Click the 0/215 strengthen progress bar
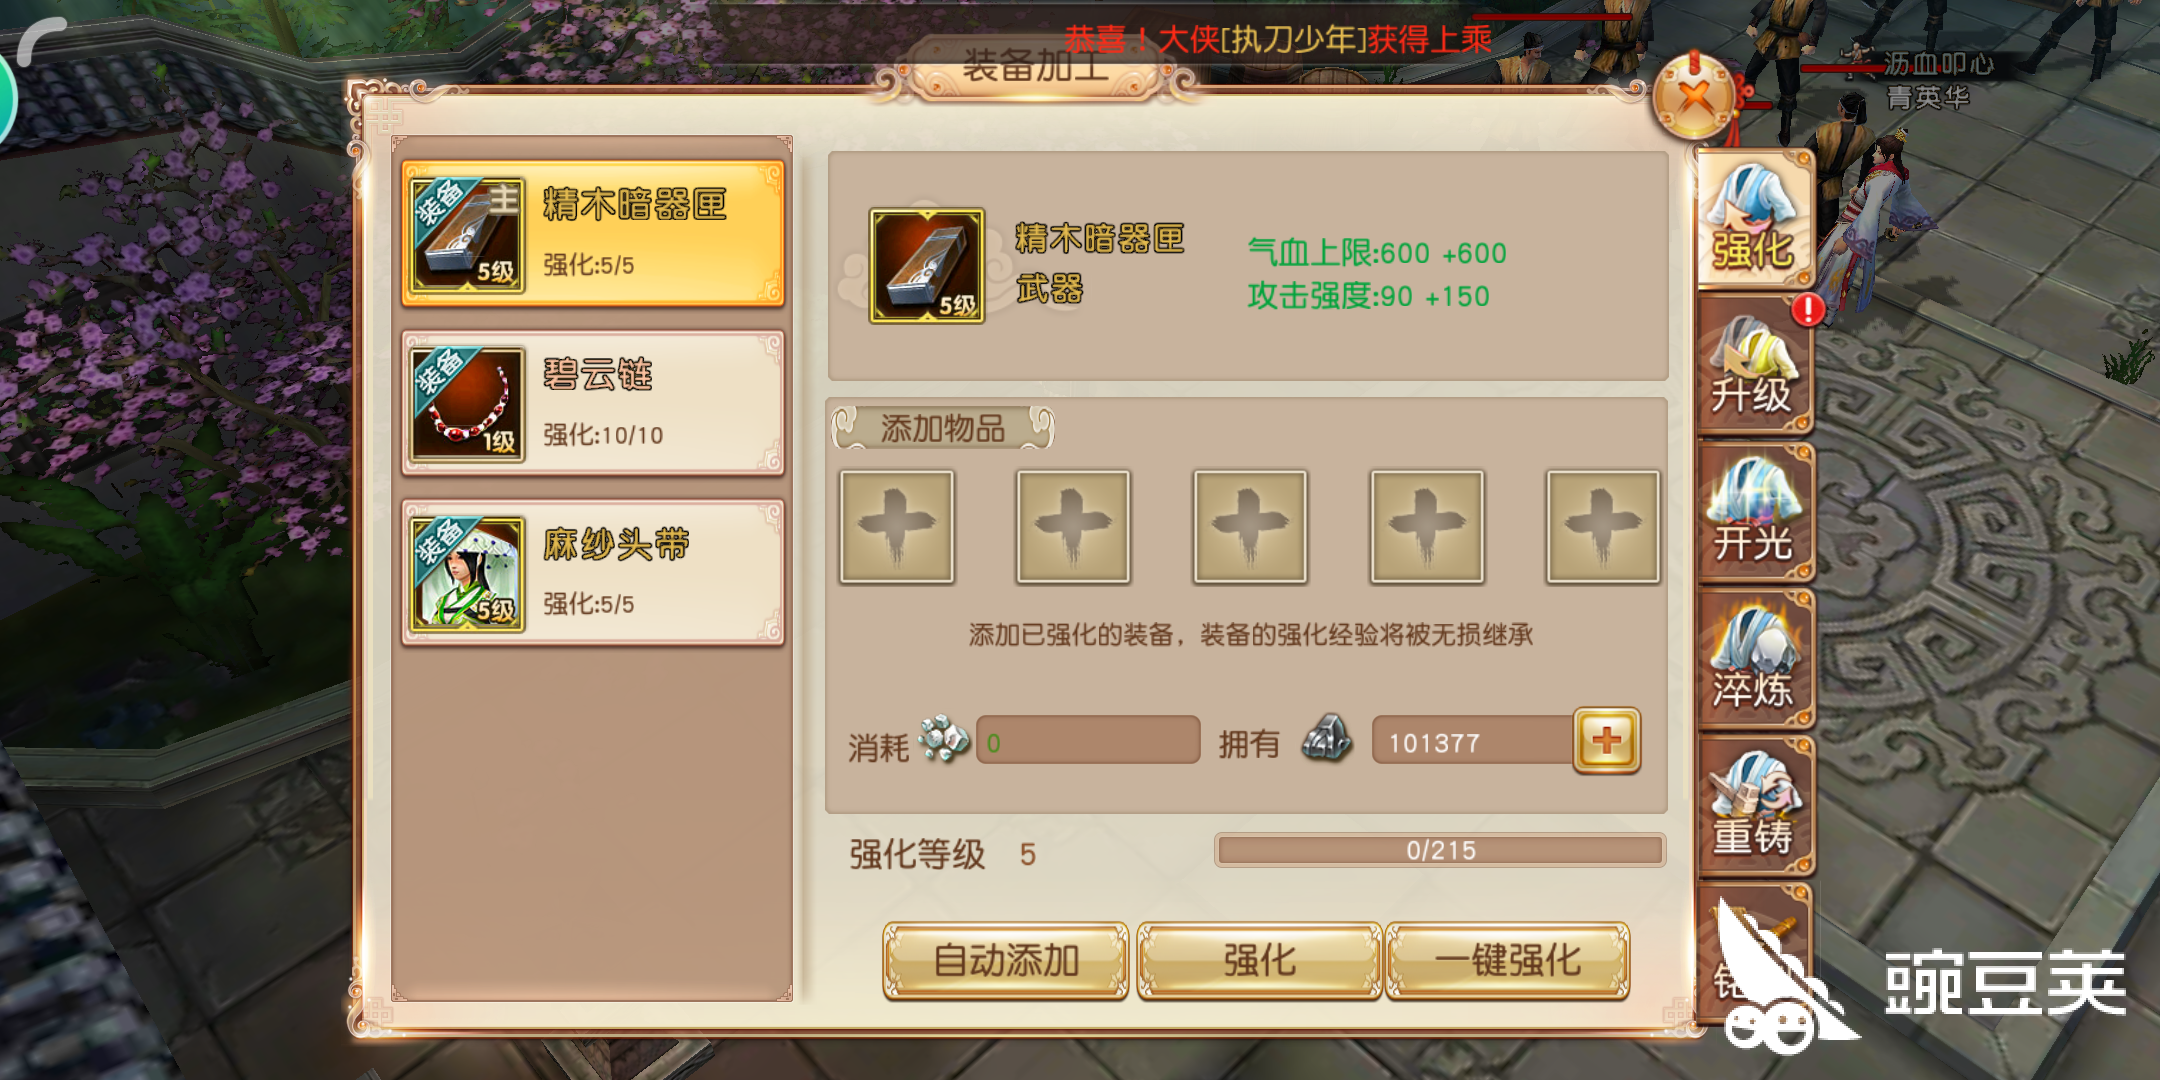The height and width of the screenshot is (1080, 2160). (x=1440, y=850)
